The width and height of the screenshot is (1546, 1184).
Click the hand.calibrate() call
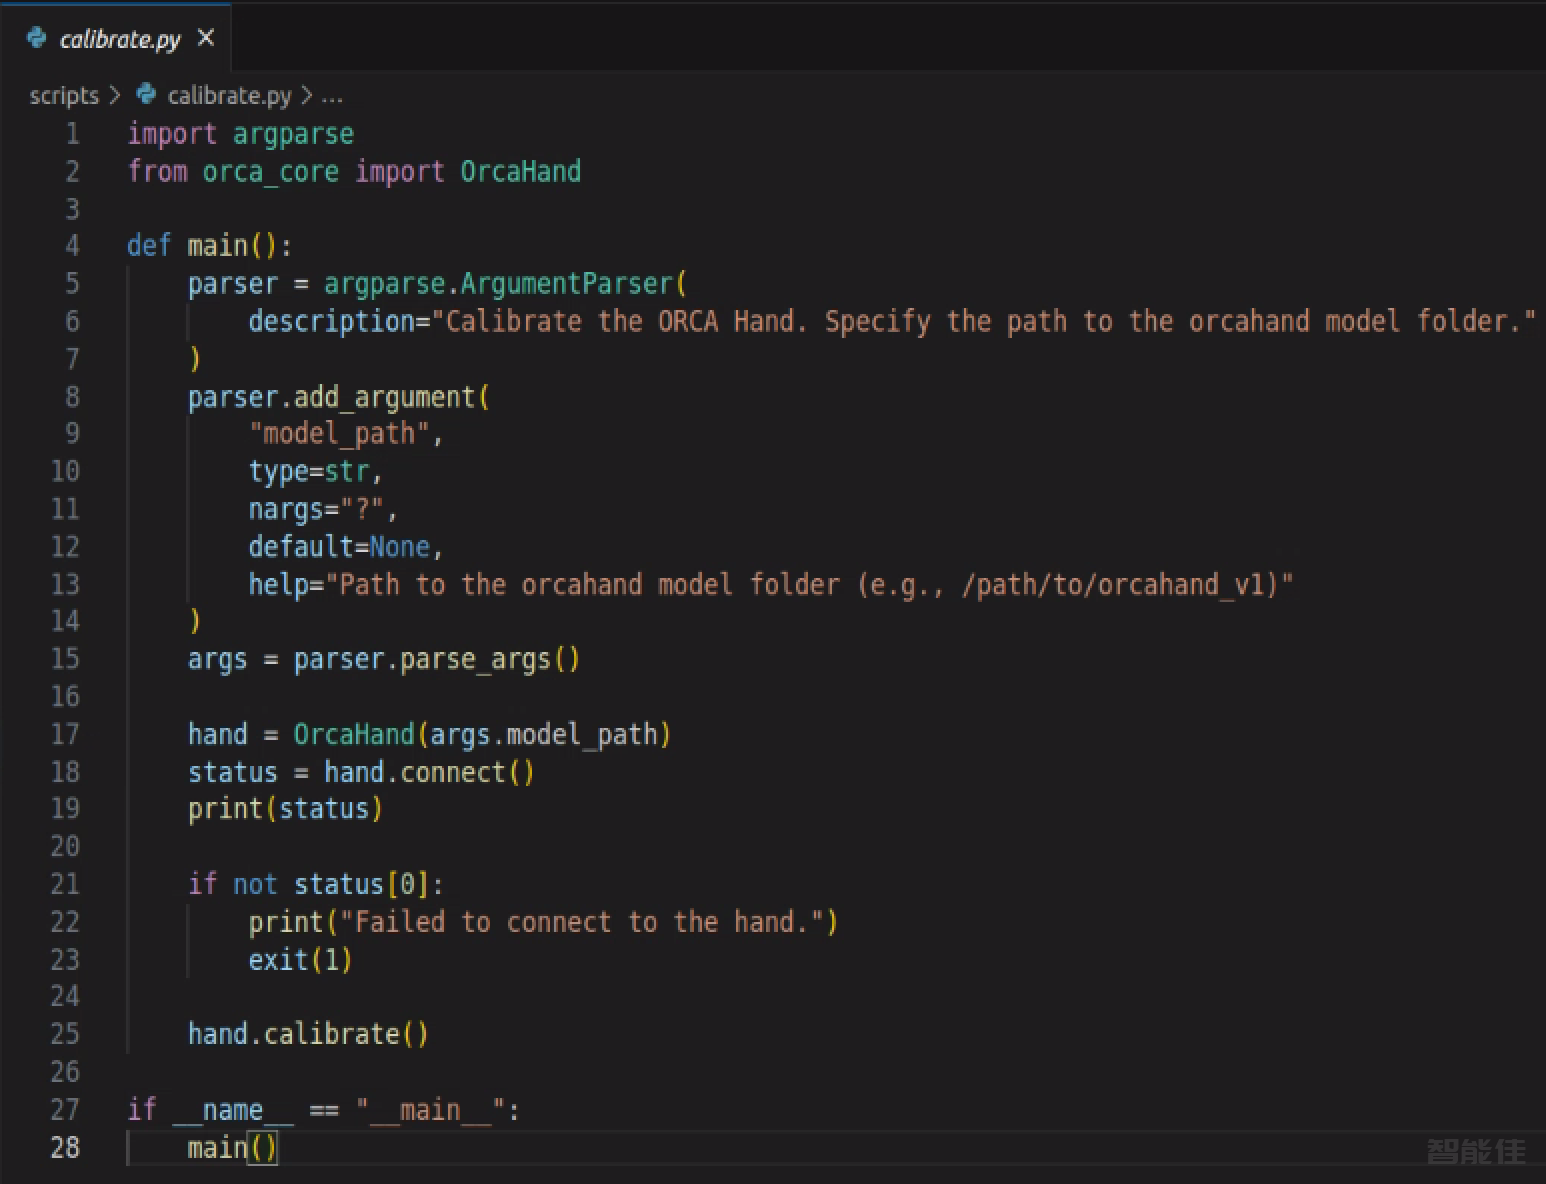(x=308, y=1034)
